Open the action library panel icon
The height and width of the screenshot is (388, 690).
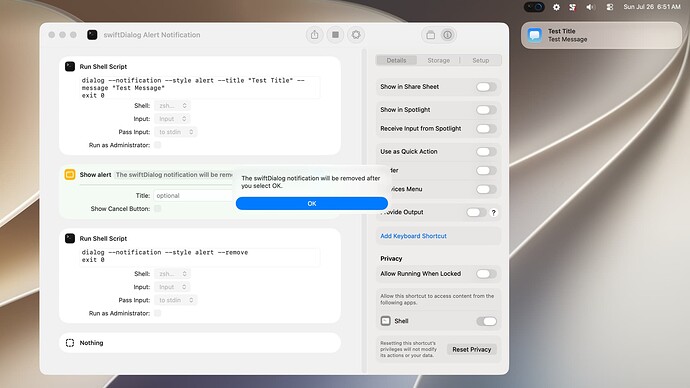coord(431,35)
